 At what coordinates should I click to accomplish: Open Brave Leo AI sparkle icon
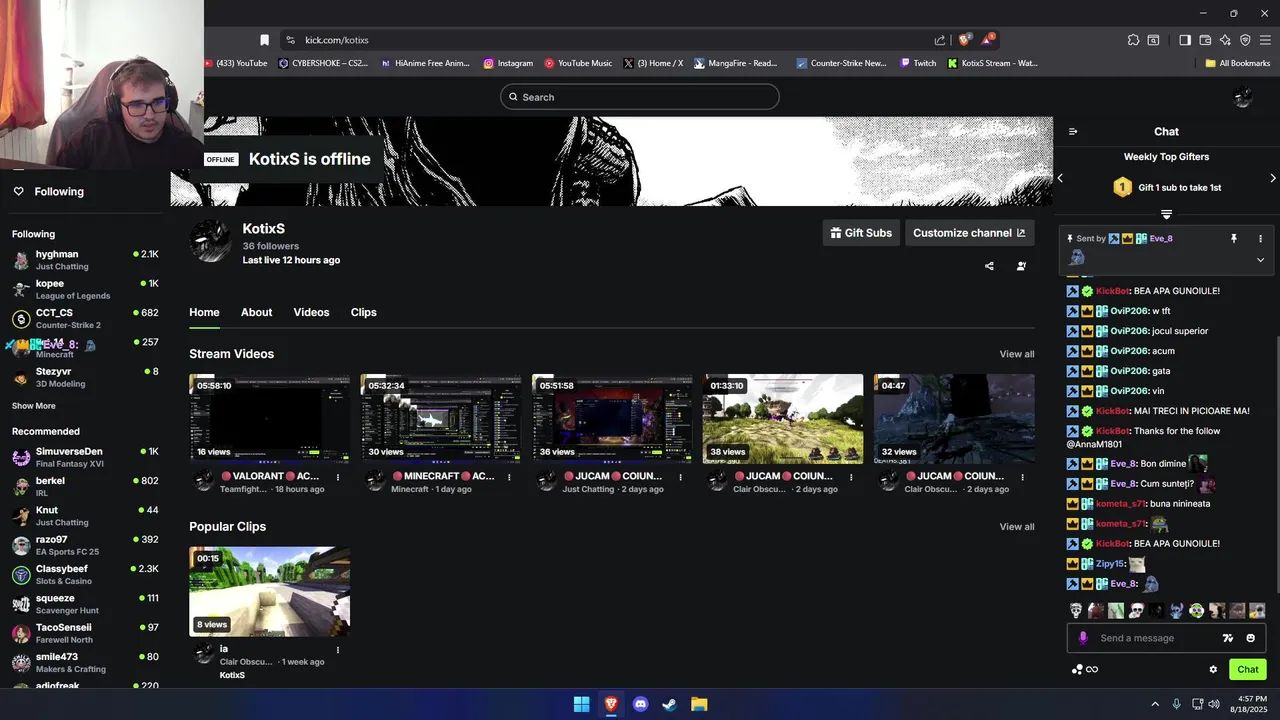click(1225, 40)
